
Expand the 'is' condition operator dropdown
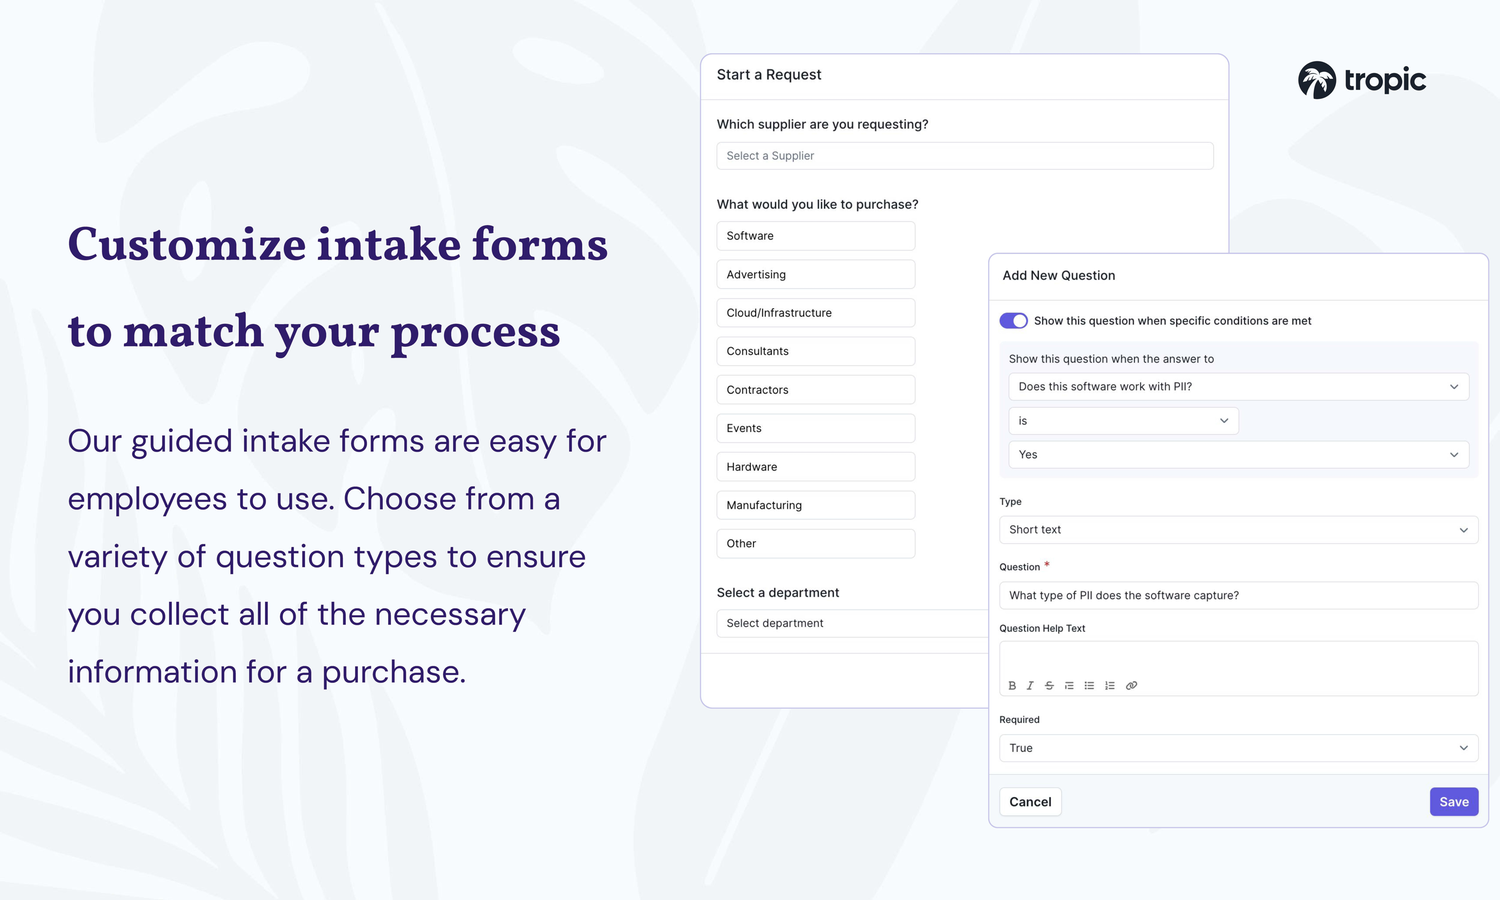coord(1122,420)
